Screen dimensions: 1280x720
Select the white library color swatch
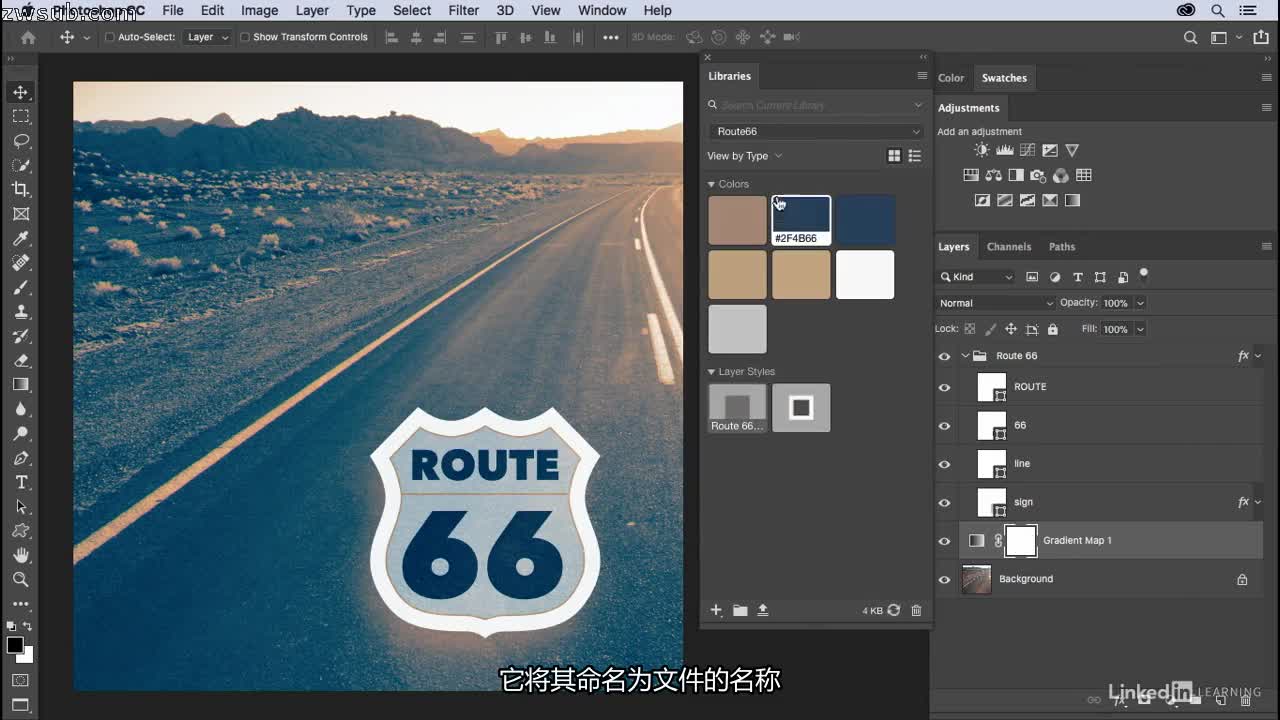(x=865, y=274)
